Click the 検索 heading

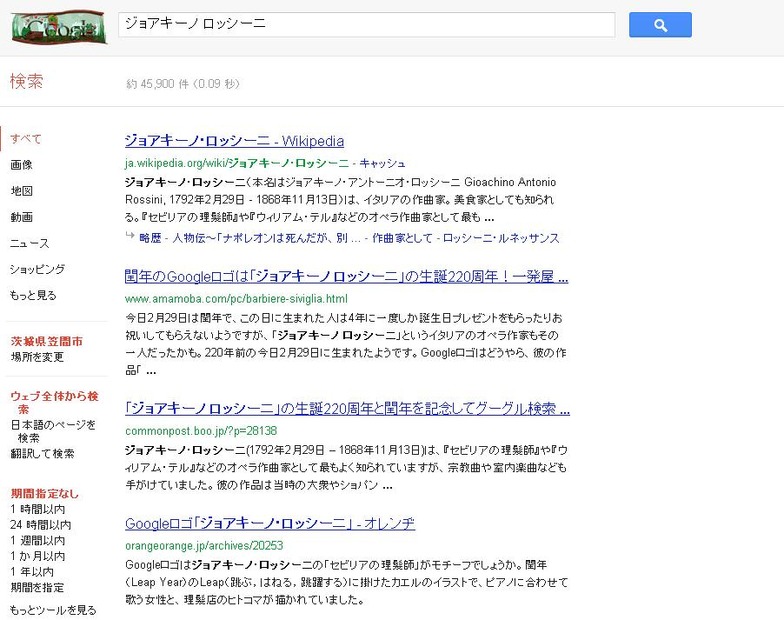tap(26, 81)
